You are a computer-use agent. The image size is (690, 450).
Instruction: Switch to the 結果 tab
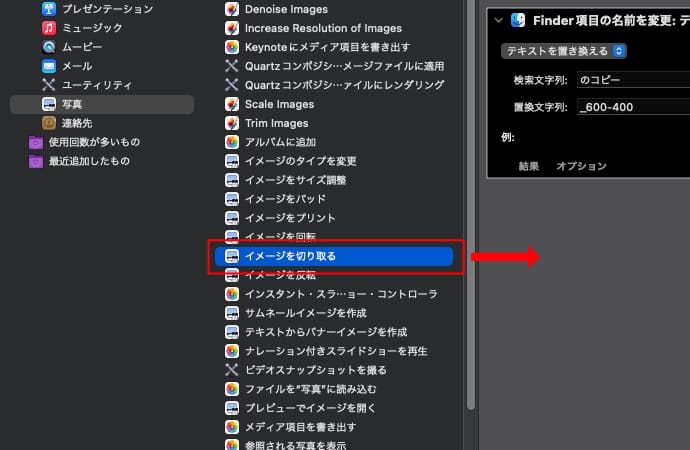click(530, 166)
